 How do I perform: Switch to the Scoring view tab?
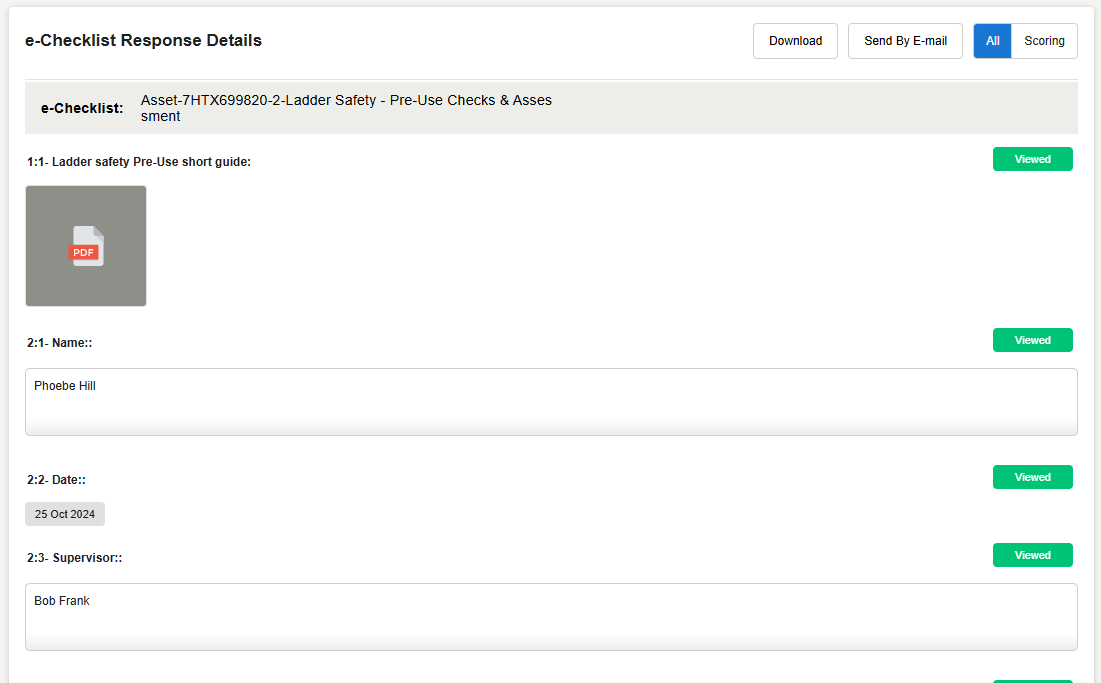(1044, 41)
